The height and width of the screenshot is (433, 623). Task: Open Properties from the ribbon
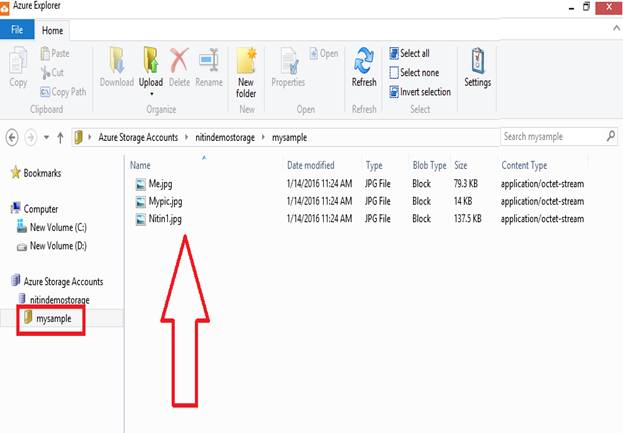[x=288, y=67]
